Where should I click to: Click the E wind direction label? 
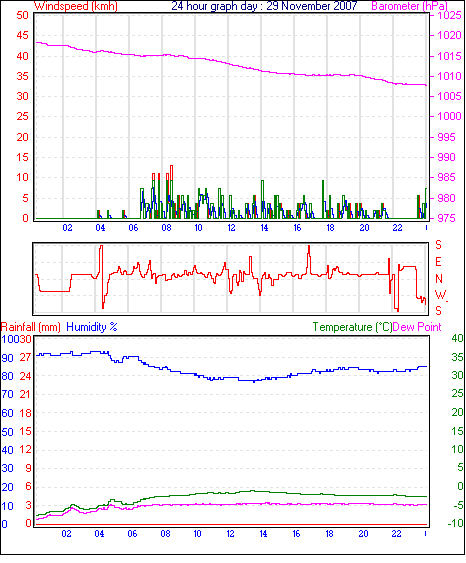pyautogui.click(x=438, y=262)
